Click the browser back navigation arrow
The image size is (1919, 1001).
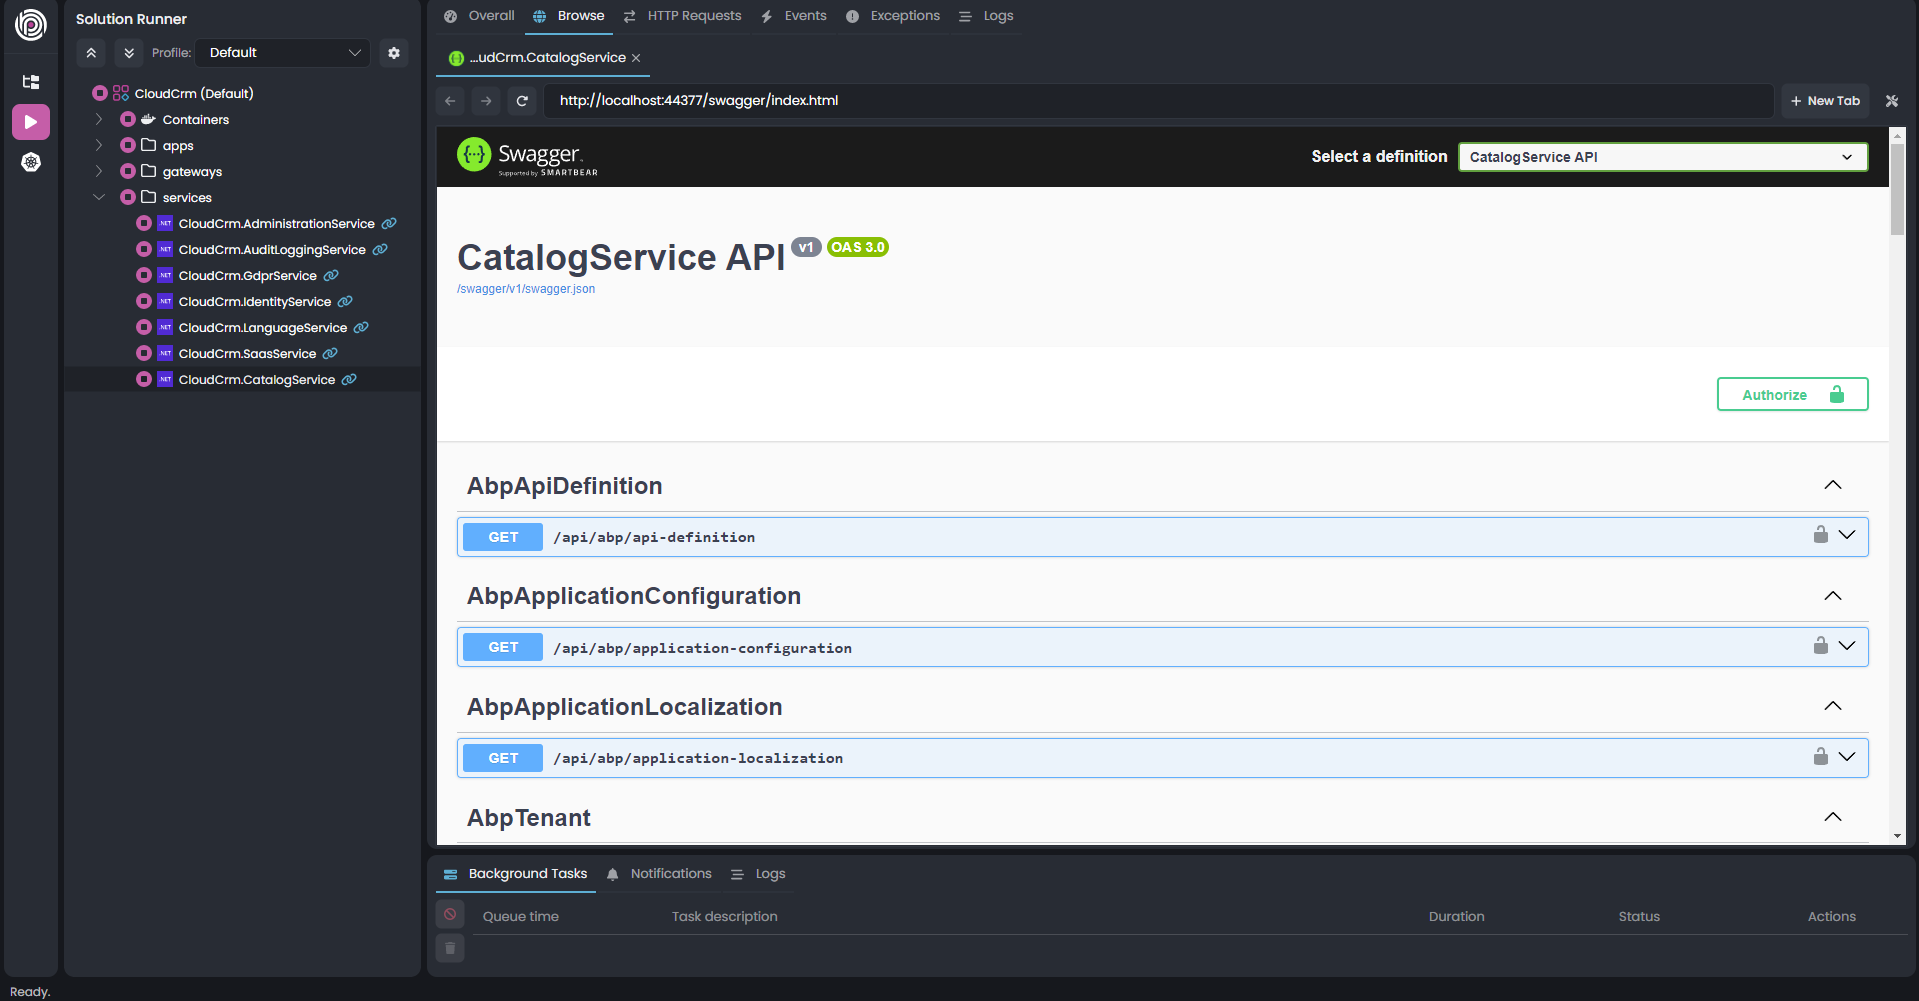(x=449, y=100)
